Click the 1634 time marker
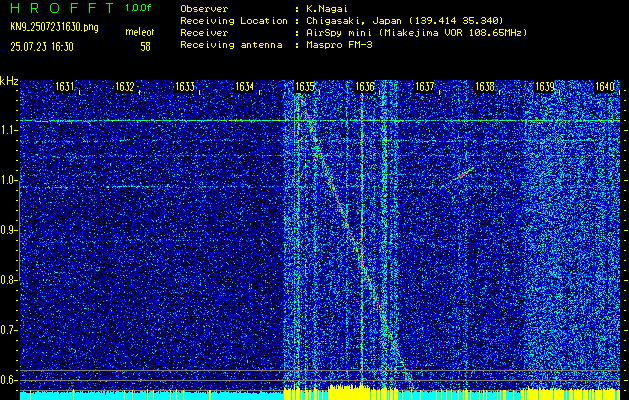 [245, 87]
